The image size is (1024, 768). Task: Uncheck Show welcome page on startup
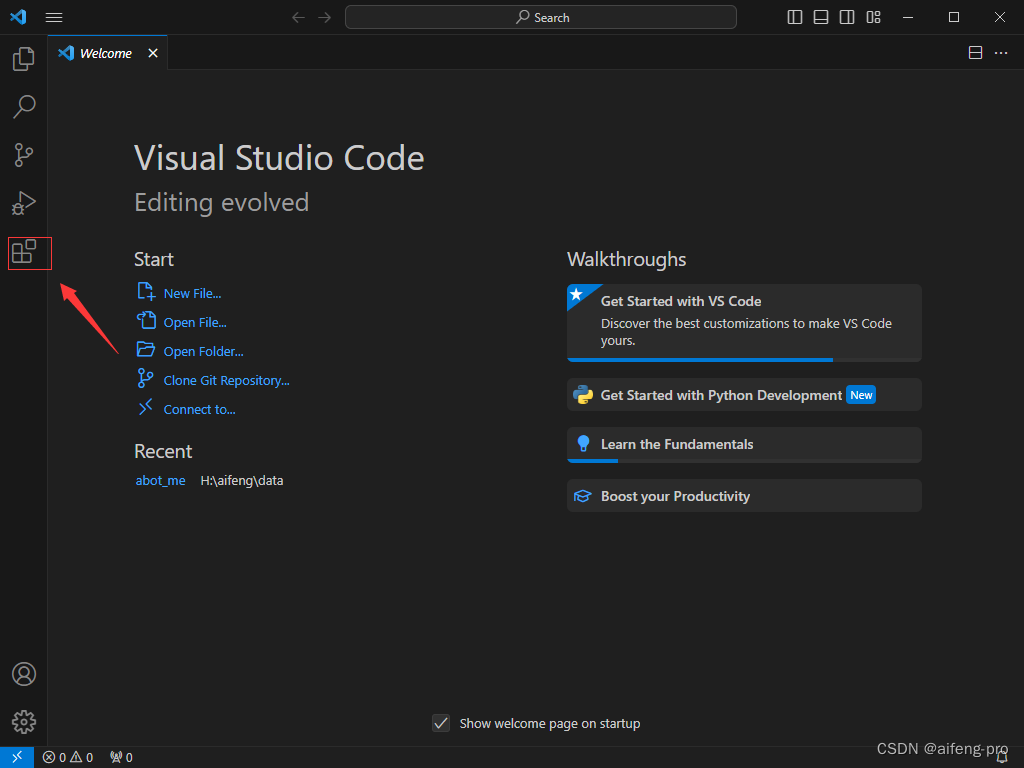[441, 723]
